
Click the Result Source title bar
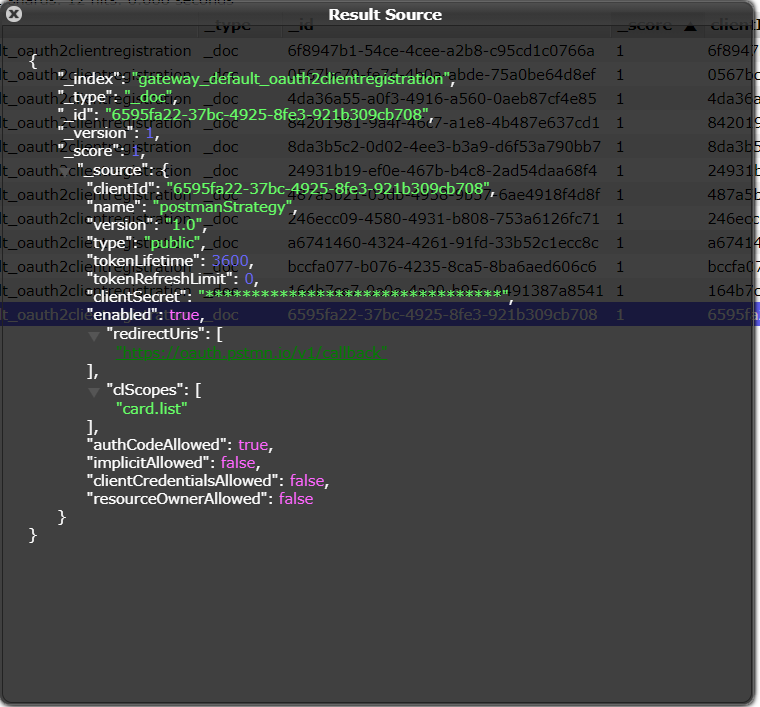[x=384, y=15]
